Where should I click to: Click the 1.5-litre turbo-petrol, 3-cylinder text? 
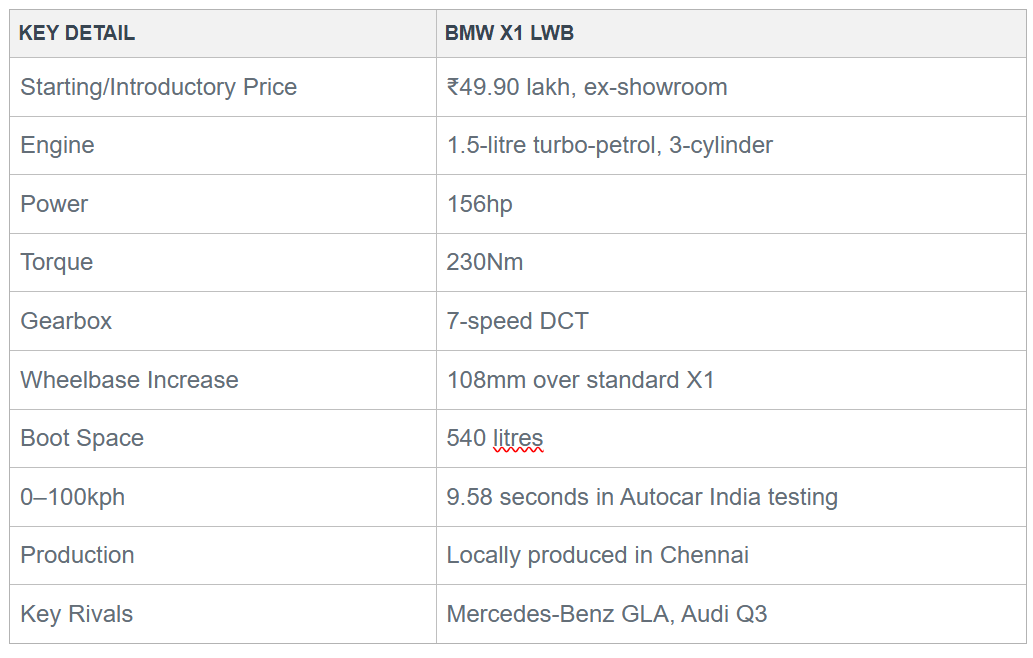pyautogui.click(x=609, y=146)
